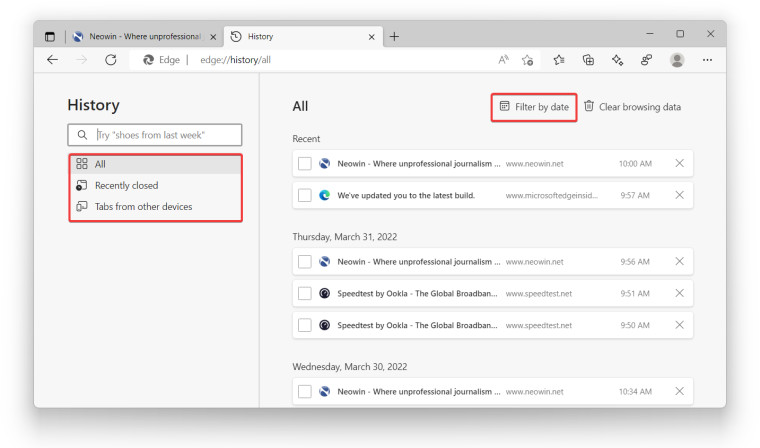The width and height of the screenshot is (760, 448).
Task: Click the search magnifier icon in History
Action: point(82,135)
